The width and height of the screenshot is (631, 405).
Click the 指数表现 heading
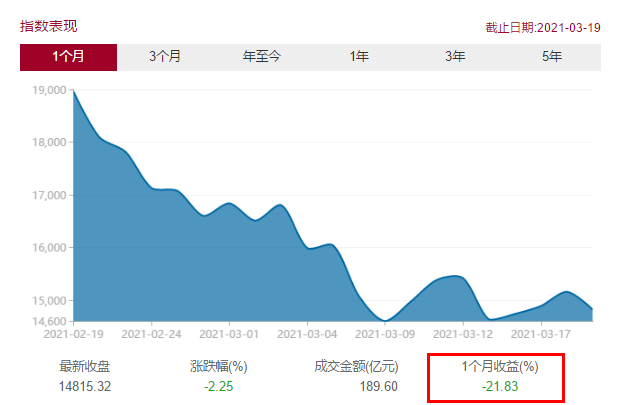(48, 27)
